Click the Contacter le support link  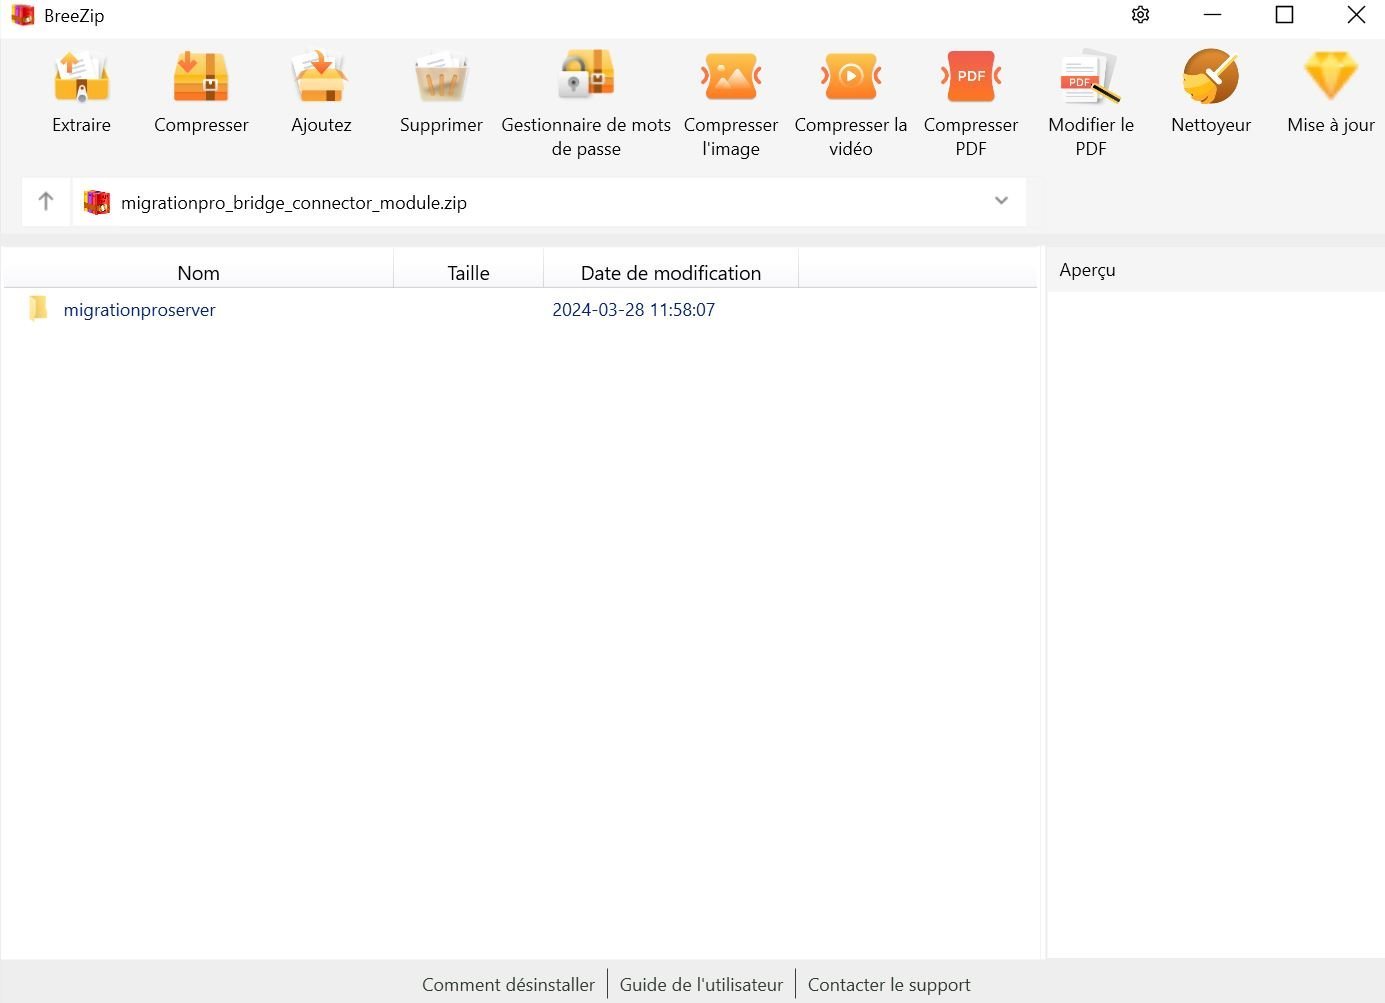[x=889, y=985]
